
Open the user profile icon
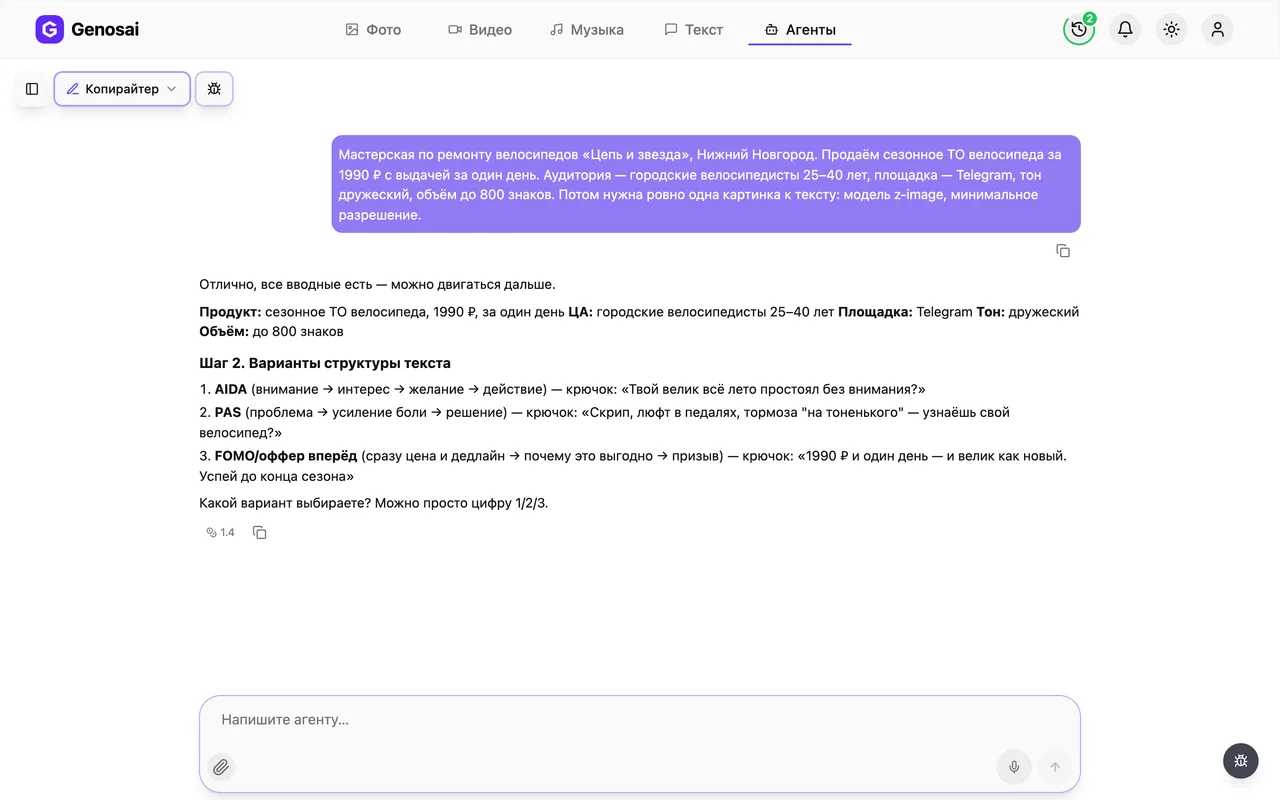[x=1217, y=30]
